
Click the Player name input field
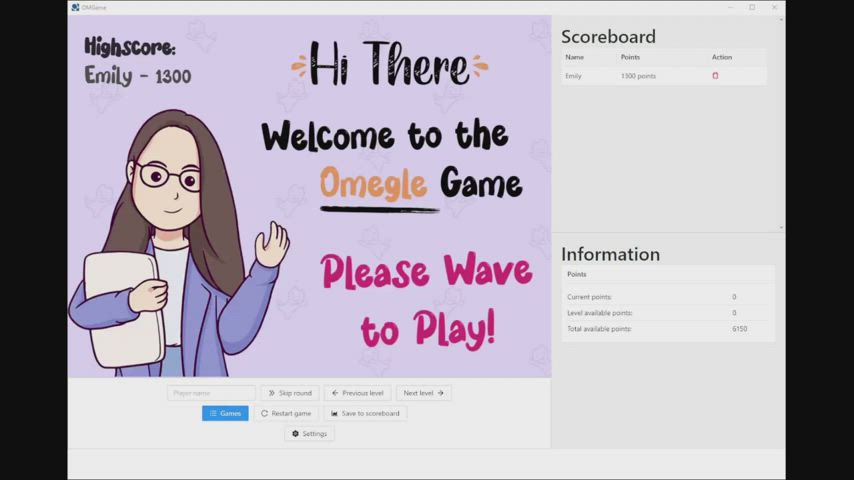(x=211, y=393)
